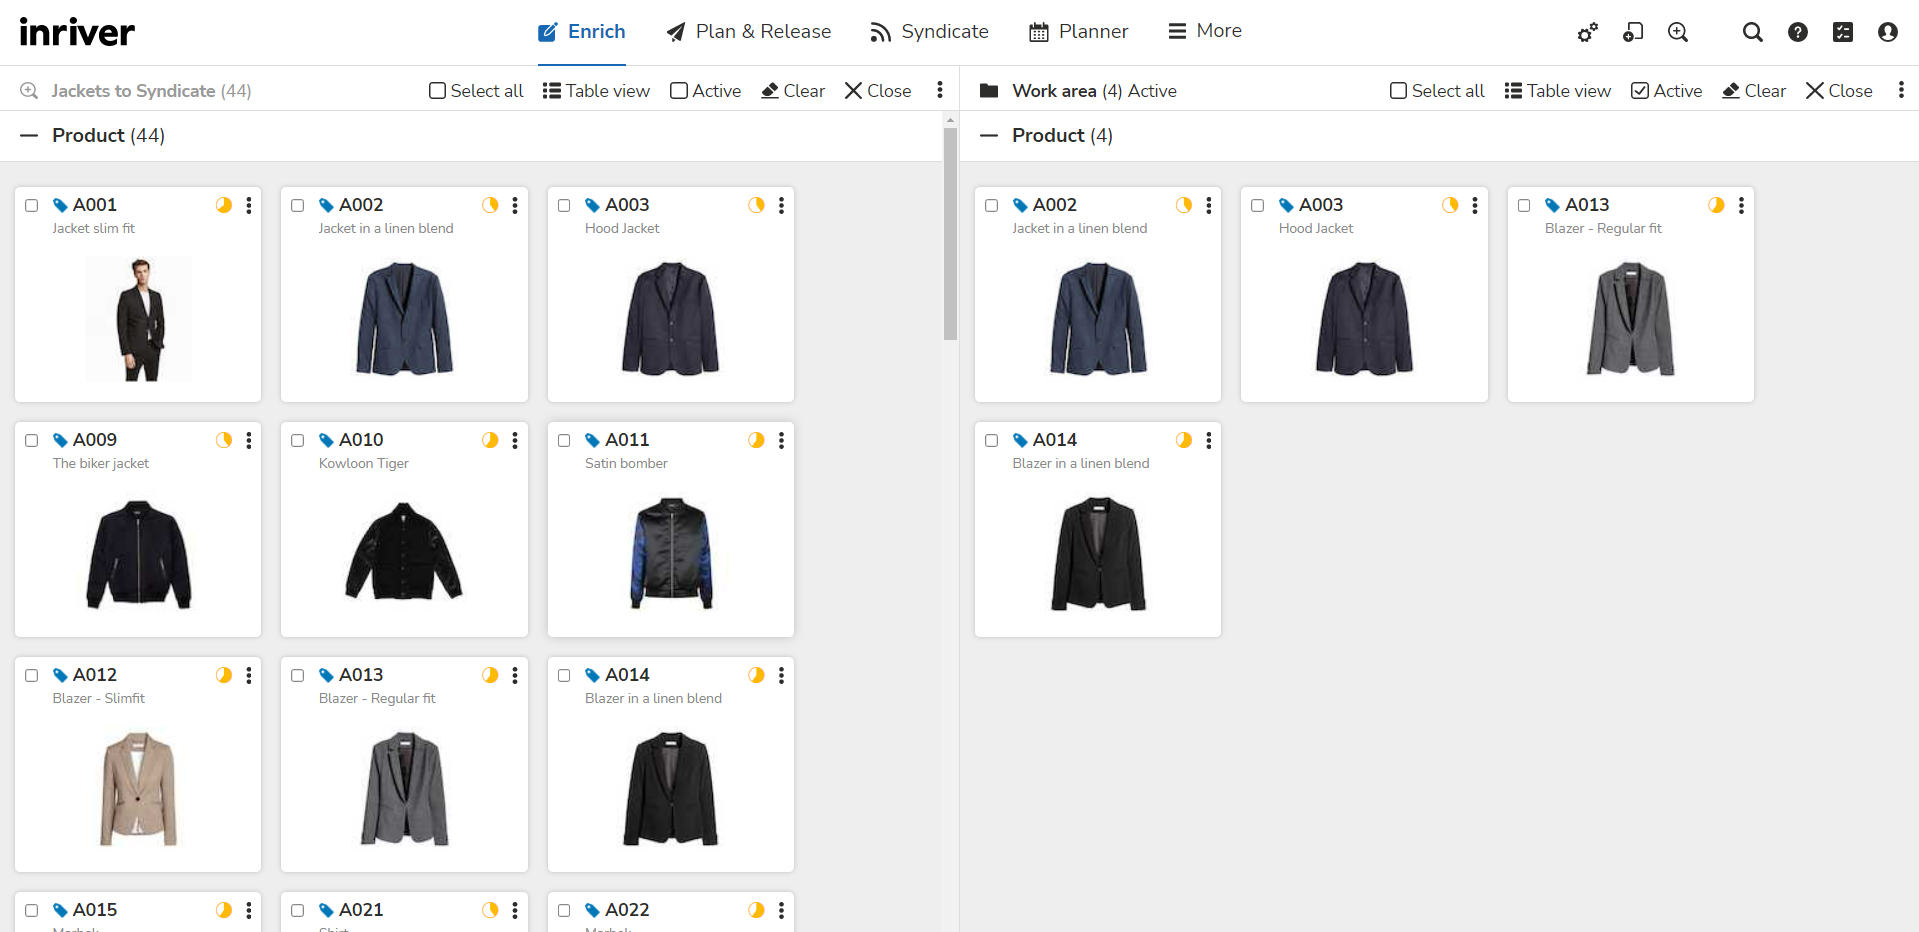Switch Work area to Table view
1919x932 pixels.
click(x=1557, y=91)
